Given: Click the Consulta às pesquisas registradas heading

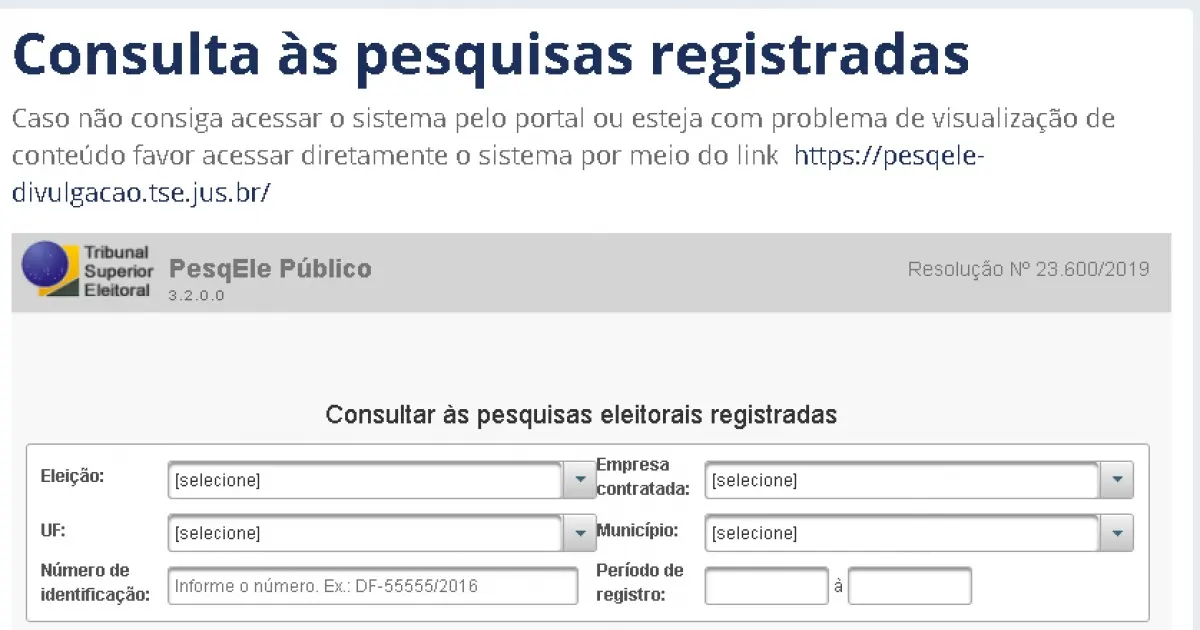Looking at the screenshot, I should 490,54.
